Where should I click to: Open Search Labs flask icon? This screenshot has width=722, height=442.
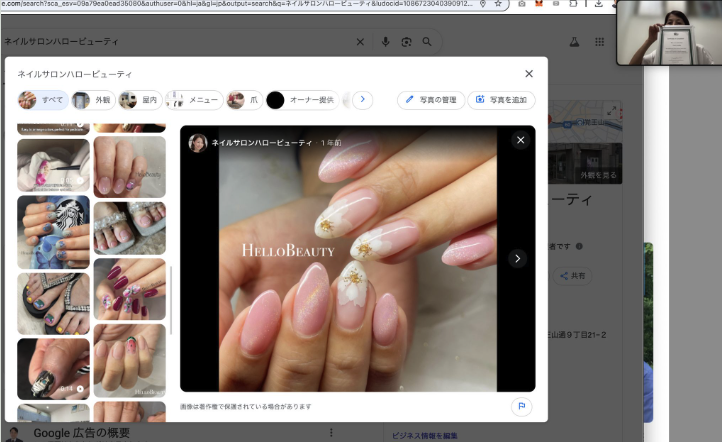tap(574, 42)
